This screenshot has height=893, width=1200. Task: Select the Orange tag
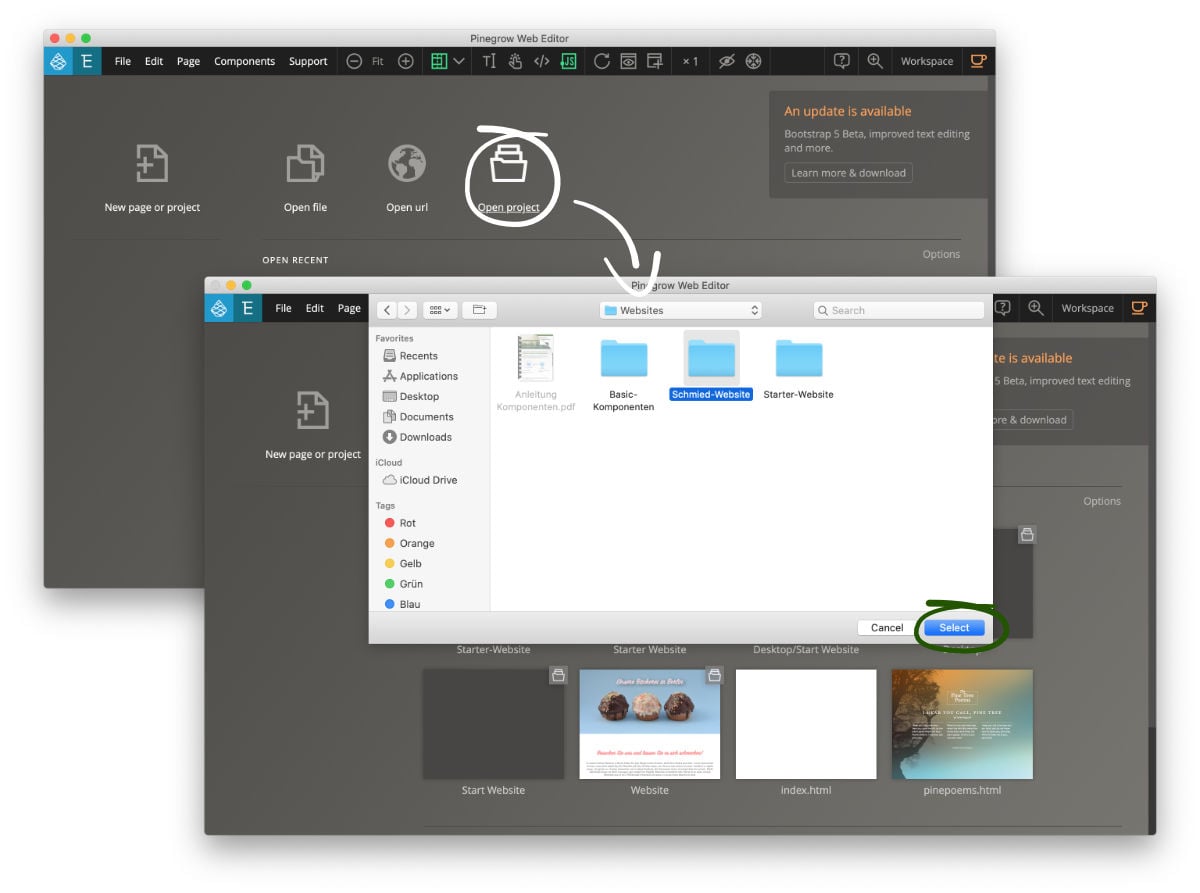(x=409, y=543)
